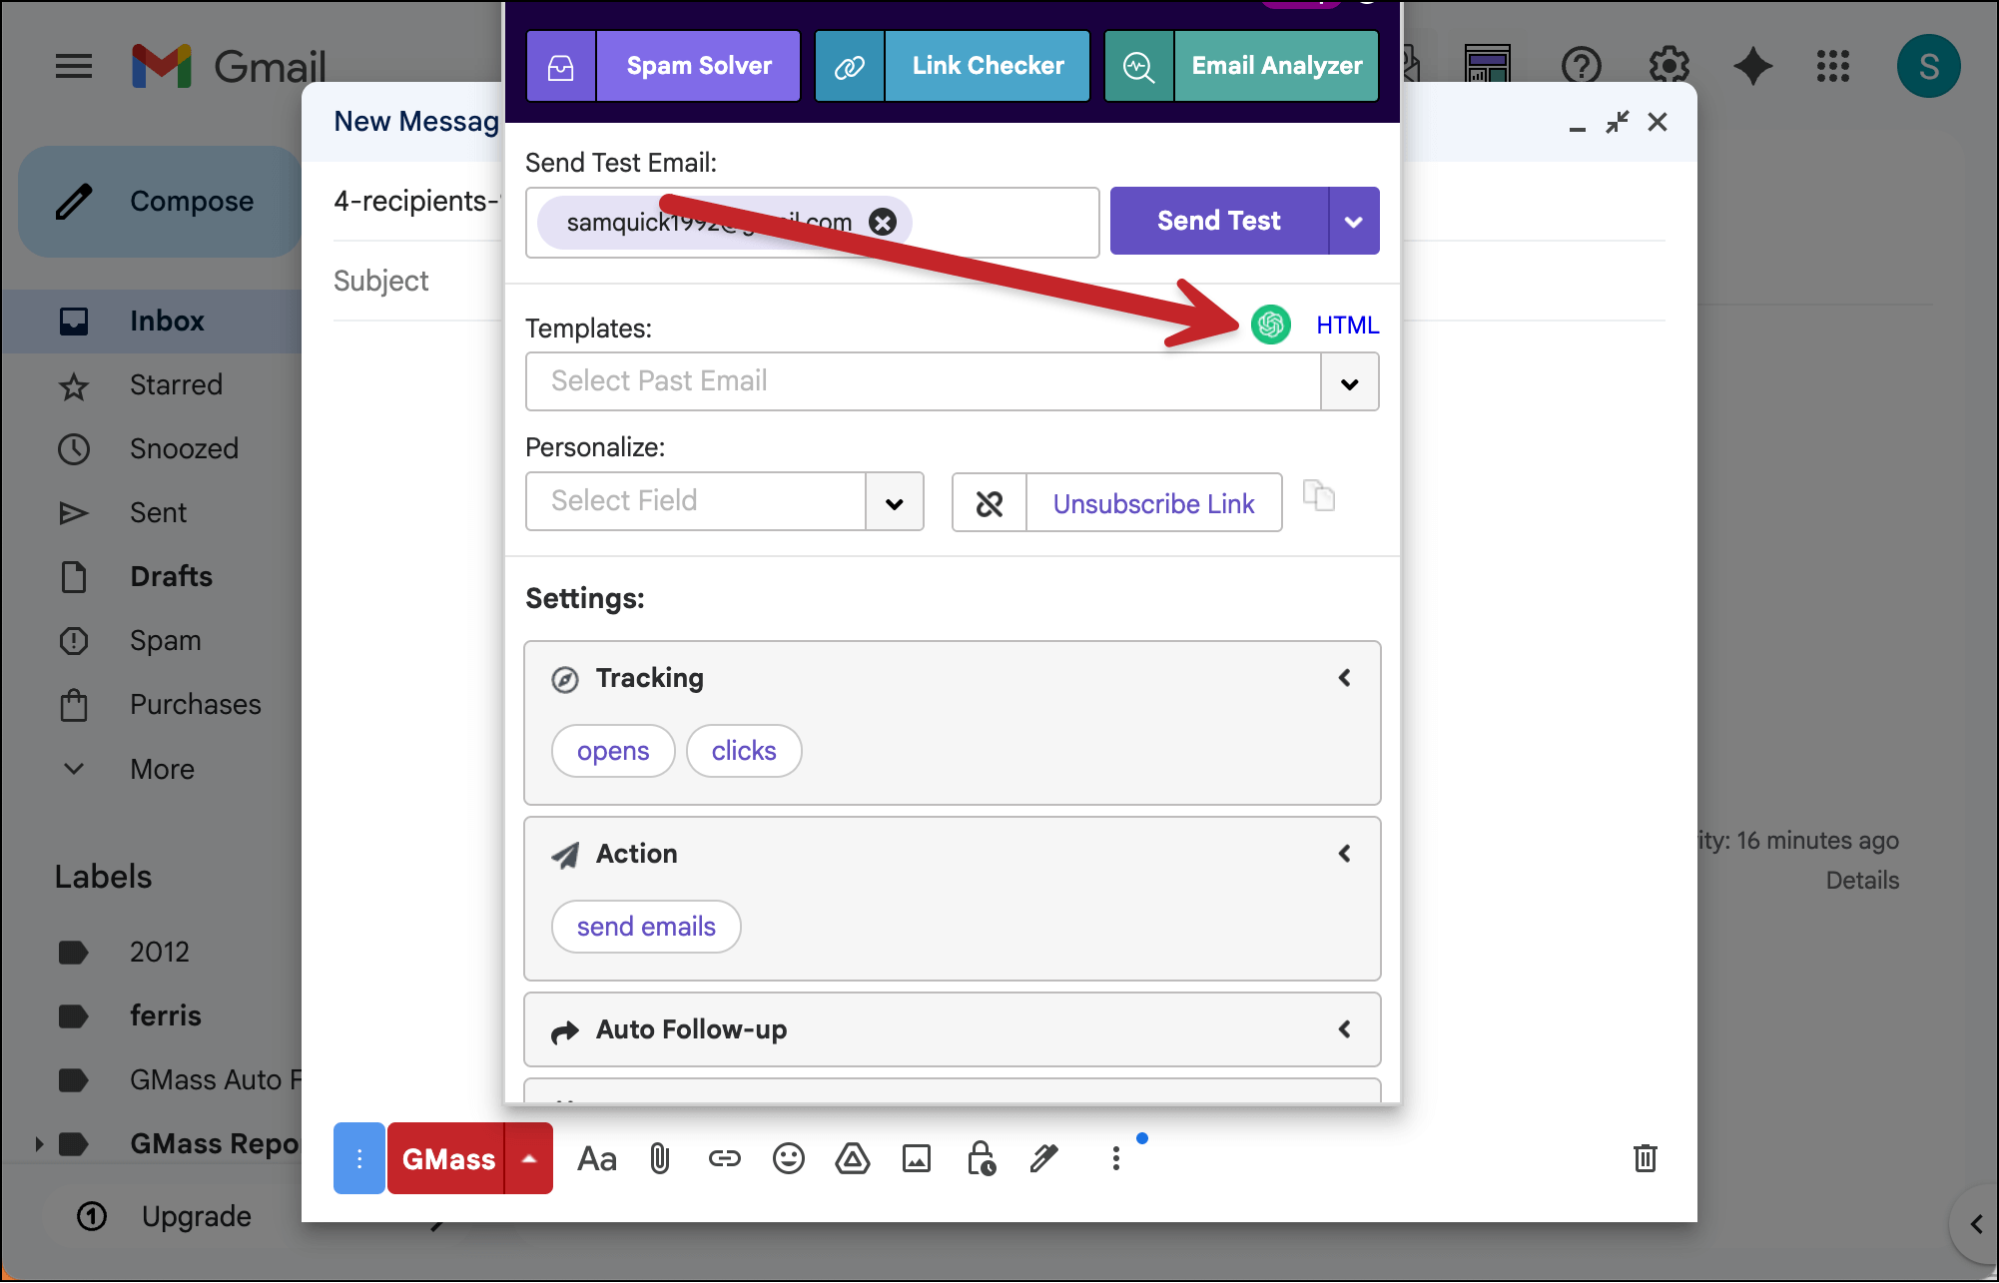
Task: Expand the More sidebar item
Action: tap(161, 769)
